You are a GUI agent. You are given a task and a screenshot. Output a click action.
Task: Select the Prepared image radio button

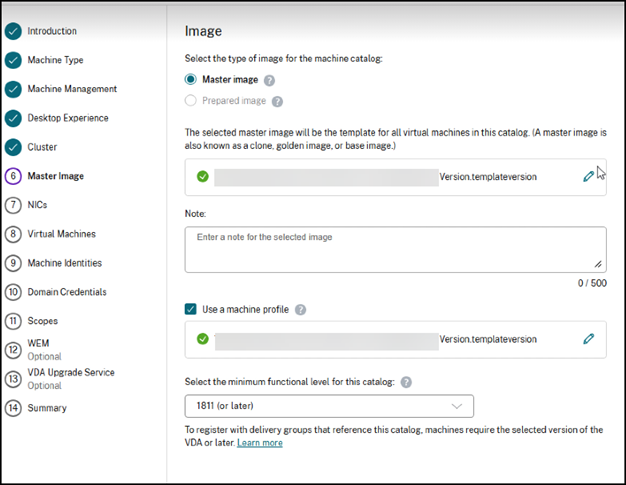[191, 101]
